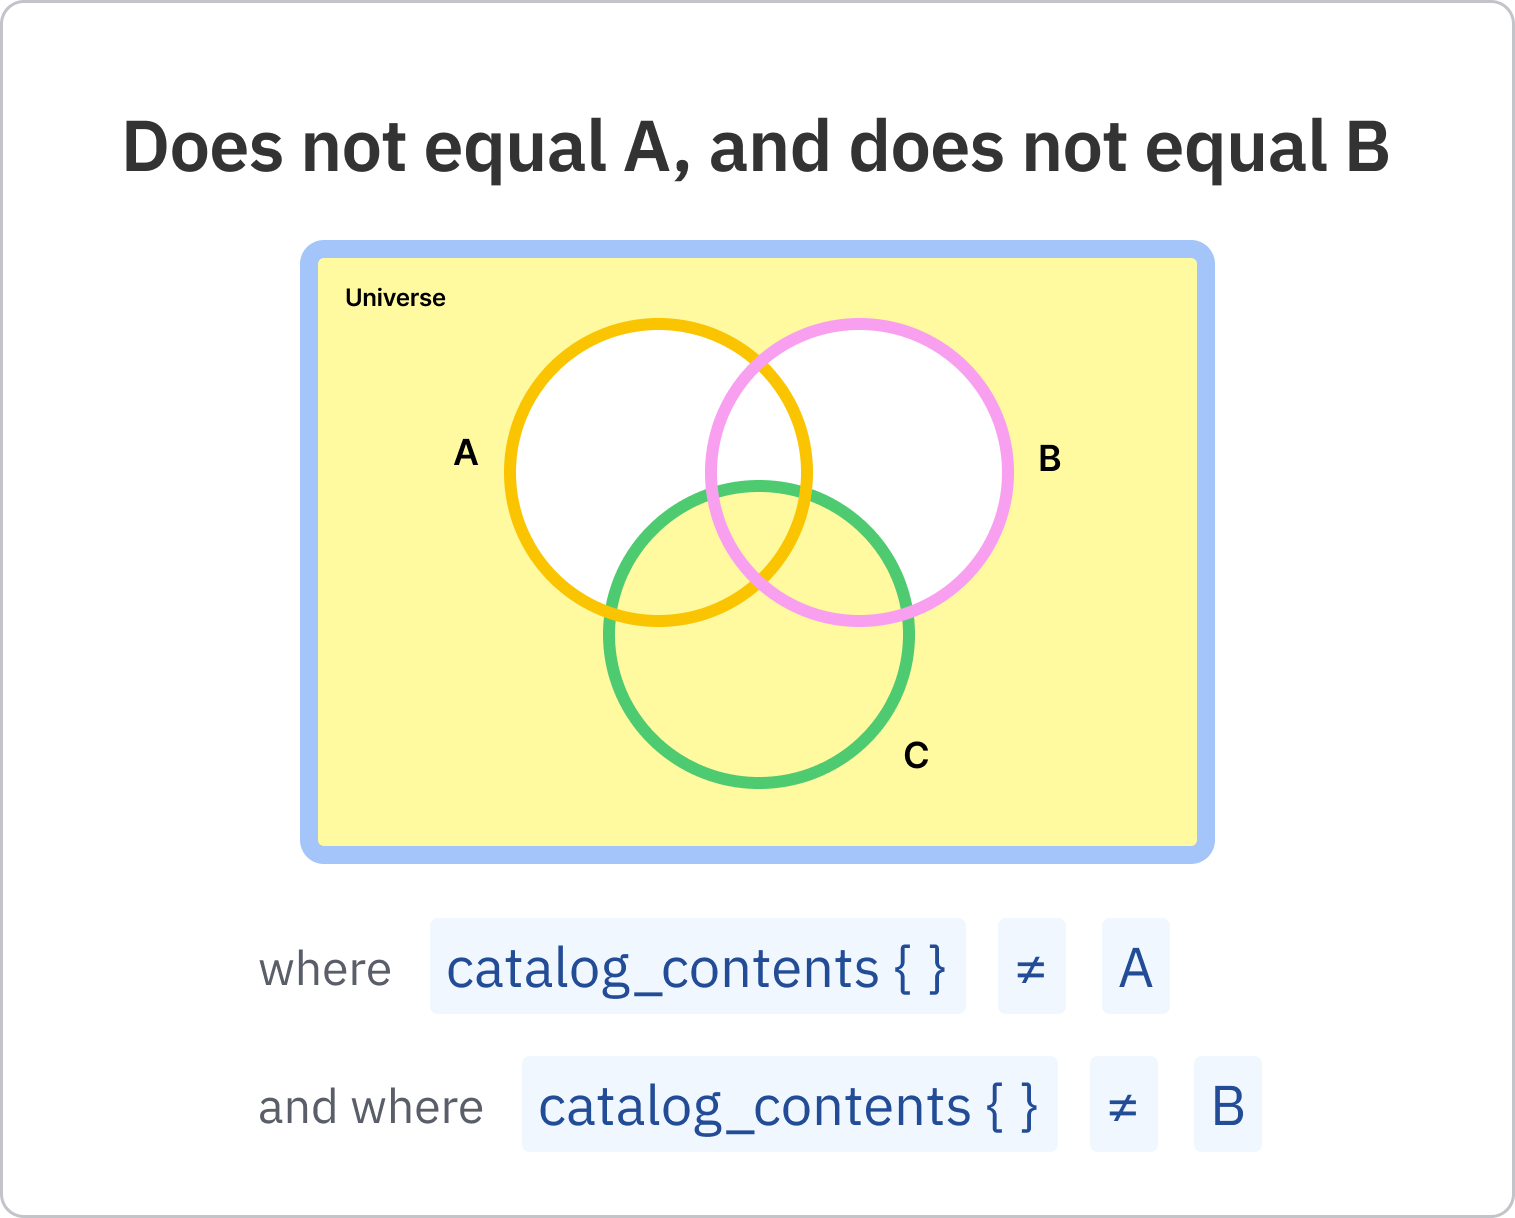Click the "and where" clause label
The width and height of the screenshot is (1515, 1218).
click(371, 1107)
